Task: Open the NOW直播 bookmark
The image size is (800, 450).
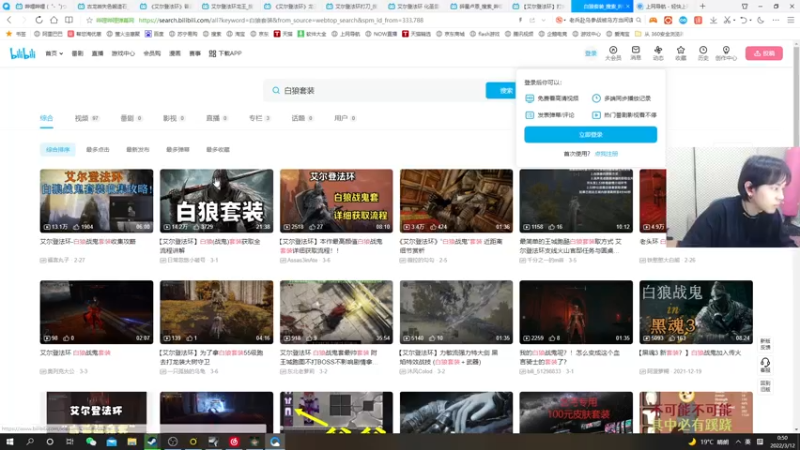Action: click(381, 34)
